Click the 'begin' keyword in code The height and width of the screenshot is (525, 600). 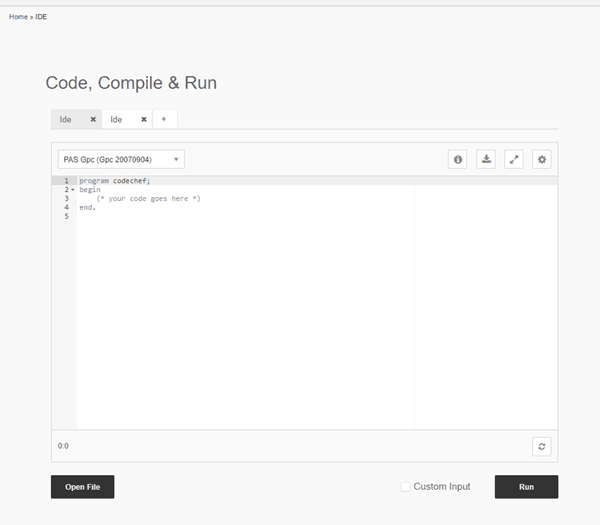(x=90, y=189)
